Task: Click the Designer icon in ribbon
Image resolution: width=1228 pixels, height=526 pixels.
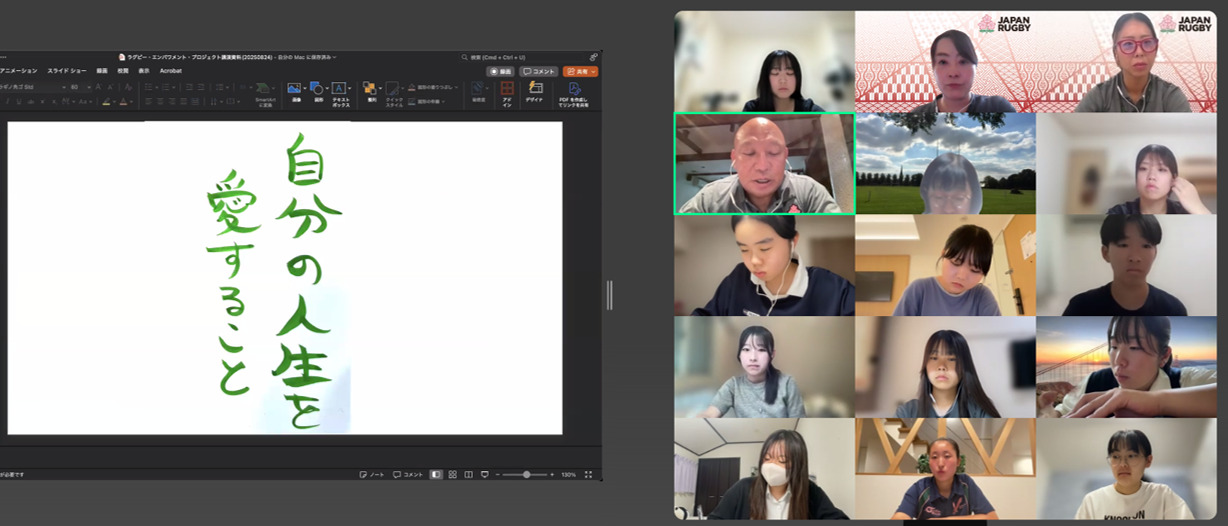Action: pyautogui.click(x=535, y=91)
